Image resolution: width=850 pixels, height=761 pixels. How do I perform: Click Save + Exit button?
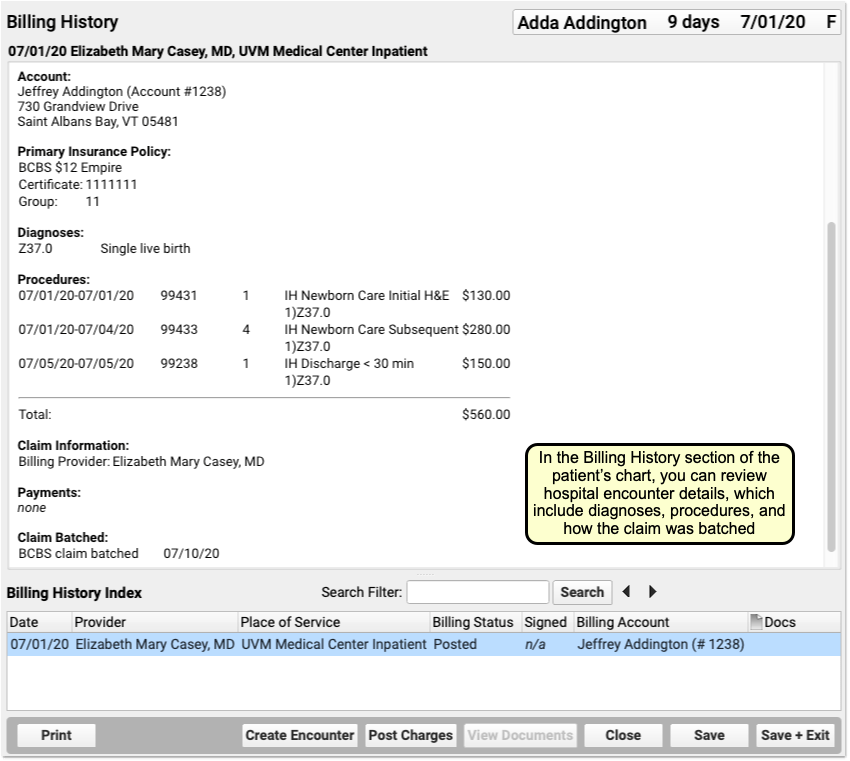coord(795,735)
